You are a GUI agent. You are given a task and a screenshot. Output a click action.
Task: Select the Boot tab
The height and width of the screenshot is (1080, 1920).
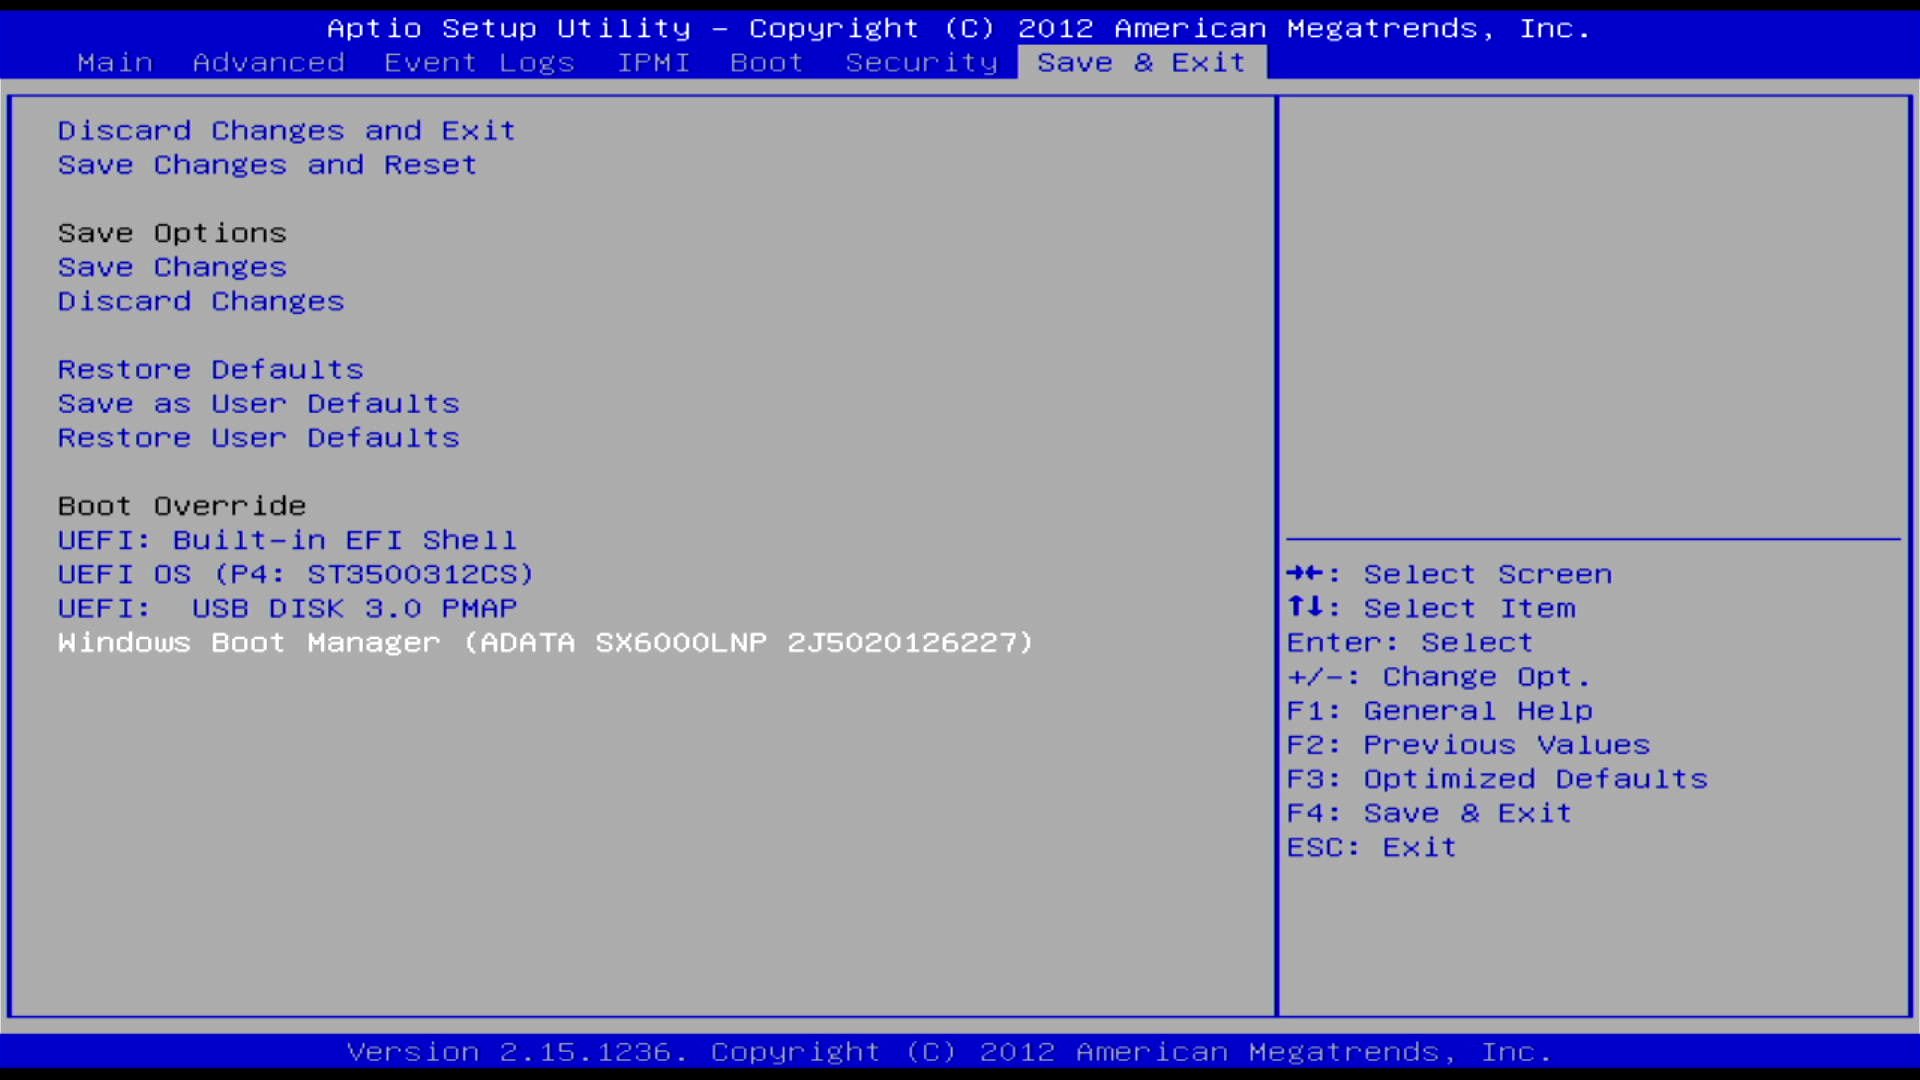click(766, 62)
